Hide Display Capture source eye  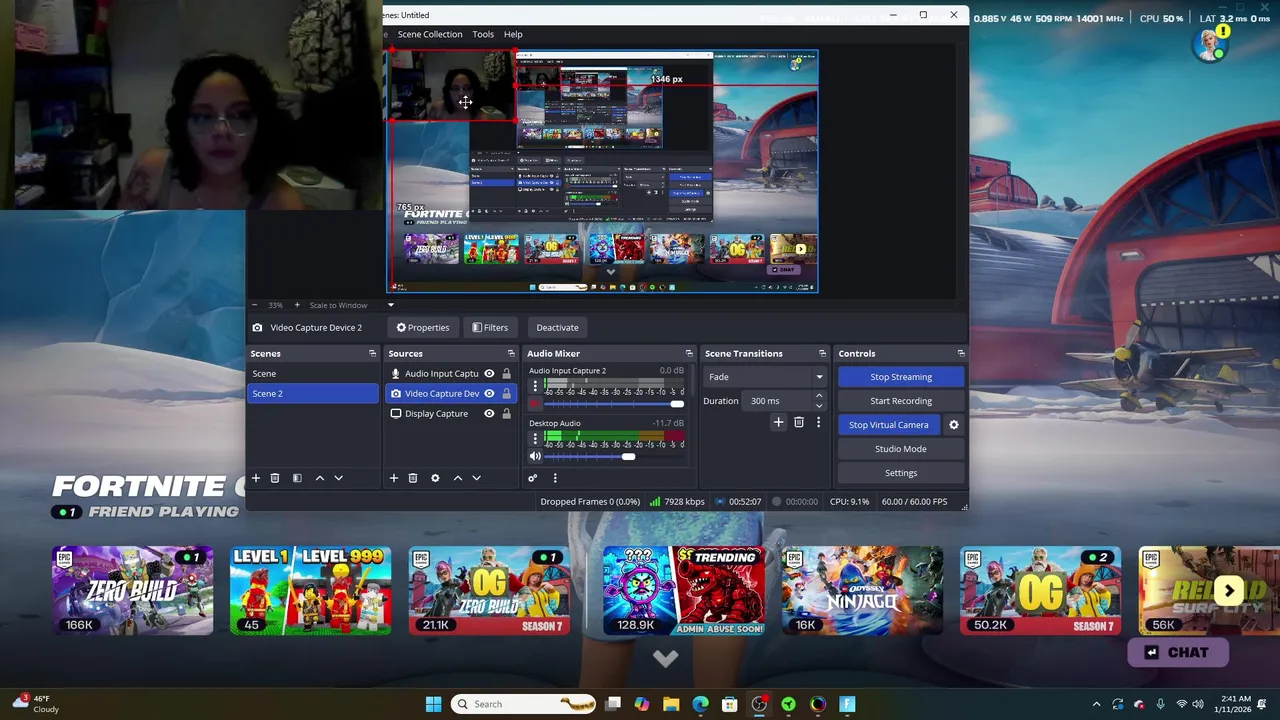click(x=489, y=413)
